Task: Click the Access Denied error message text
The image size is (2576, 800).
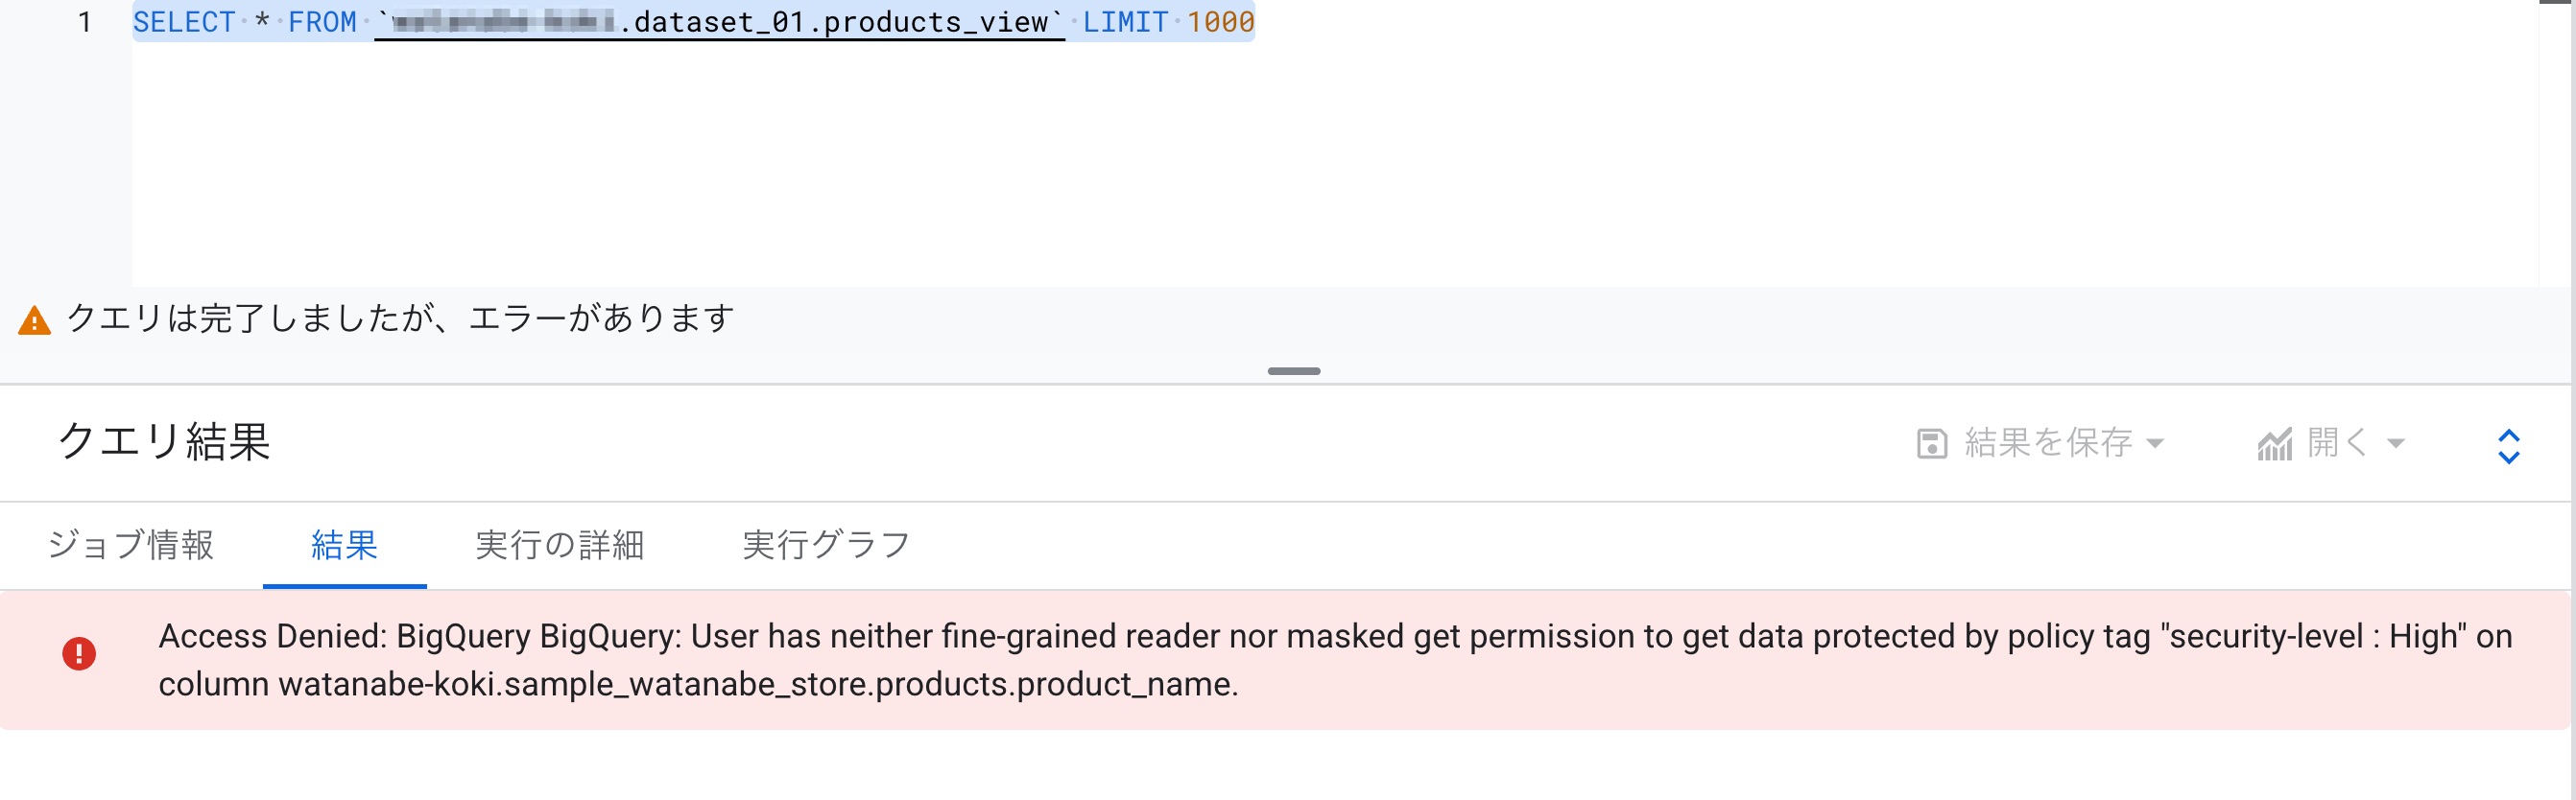Action: 1335,660
